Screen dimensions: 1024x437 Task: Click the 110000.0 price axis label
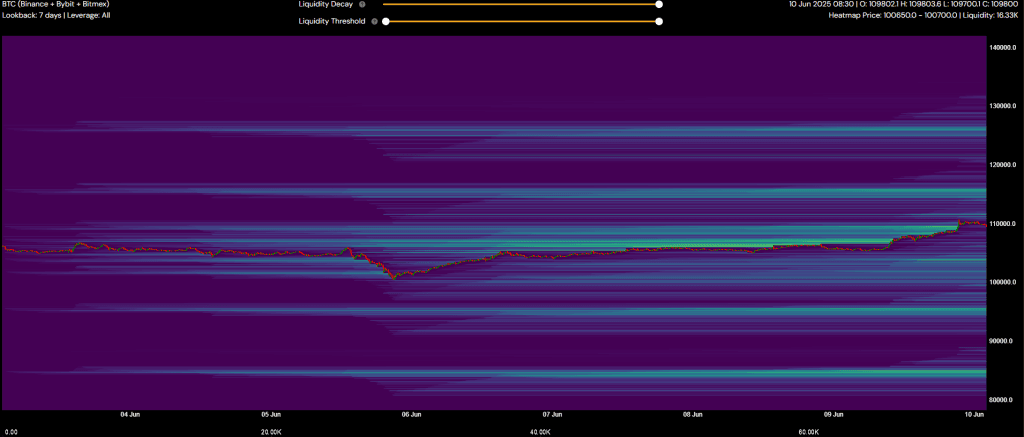coord(1004,223)
